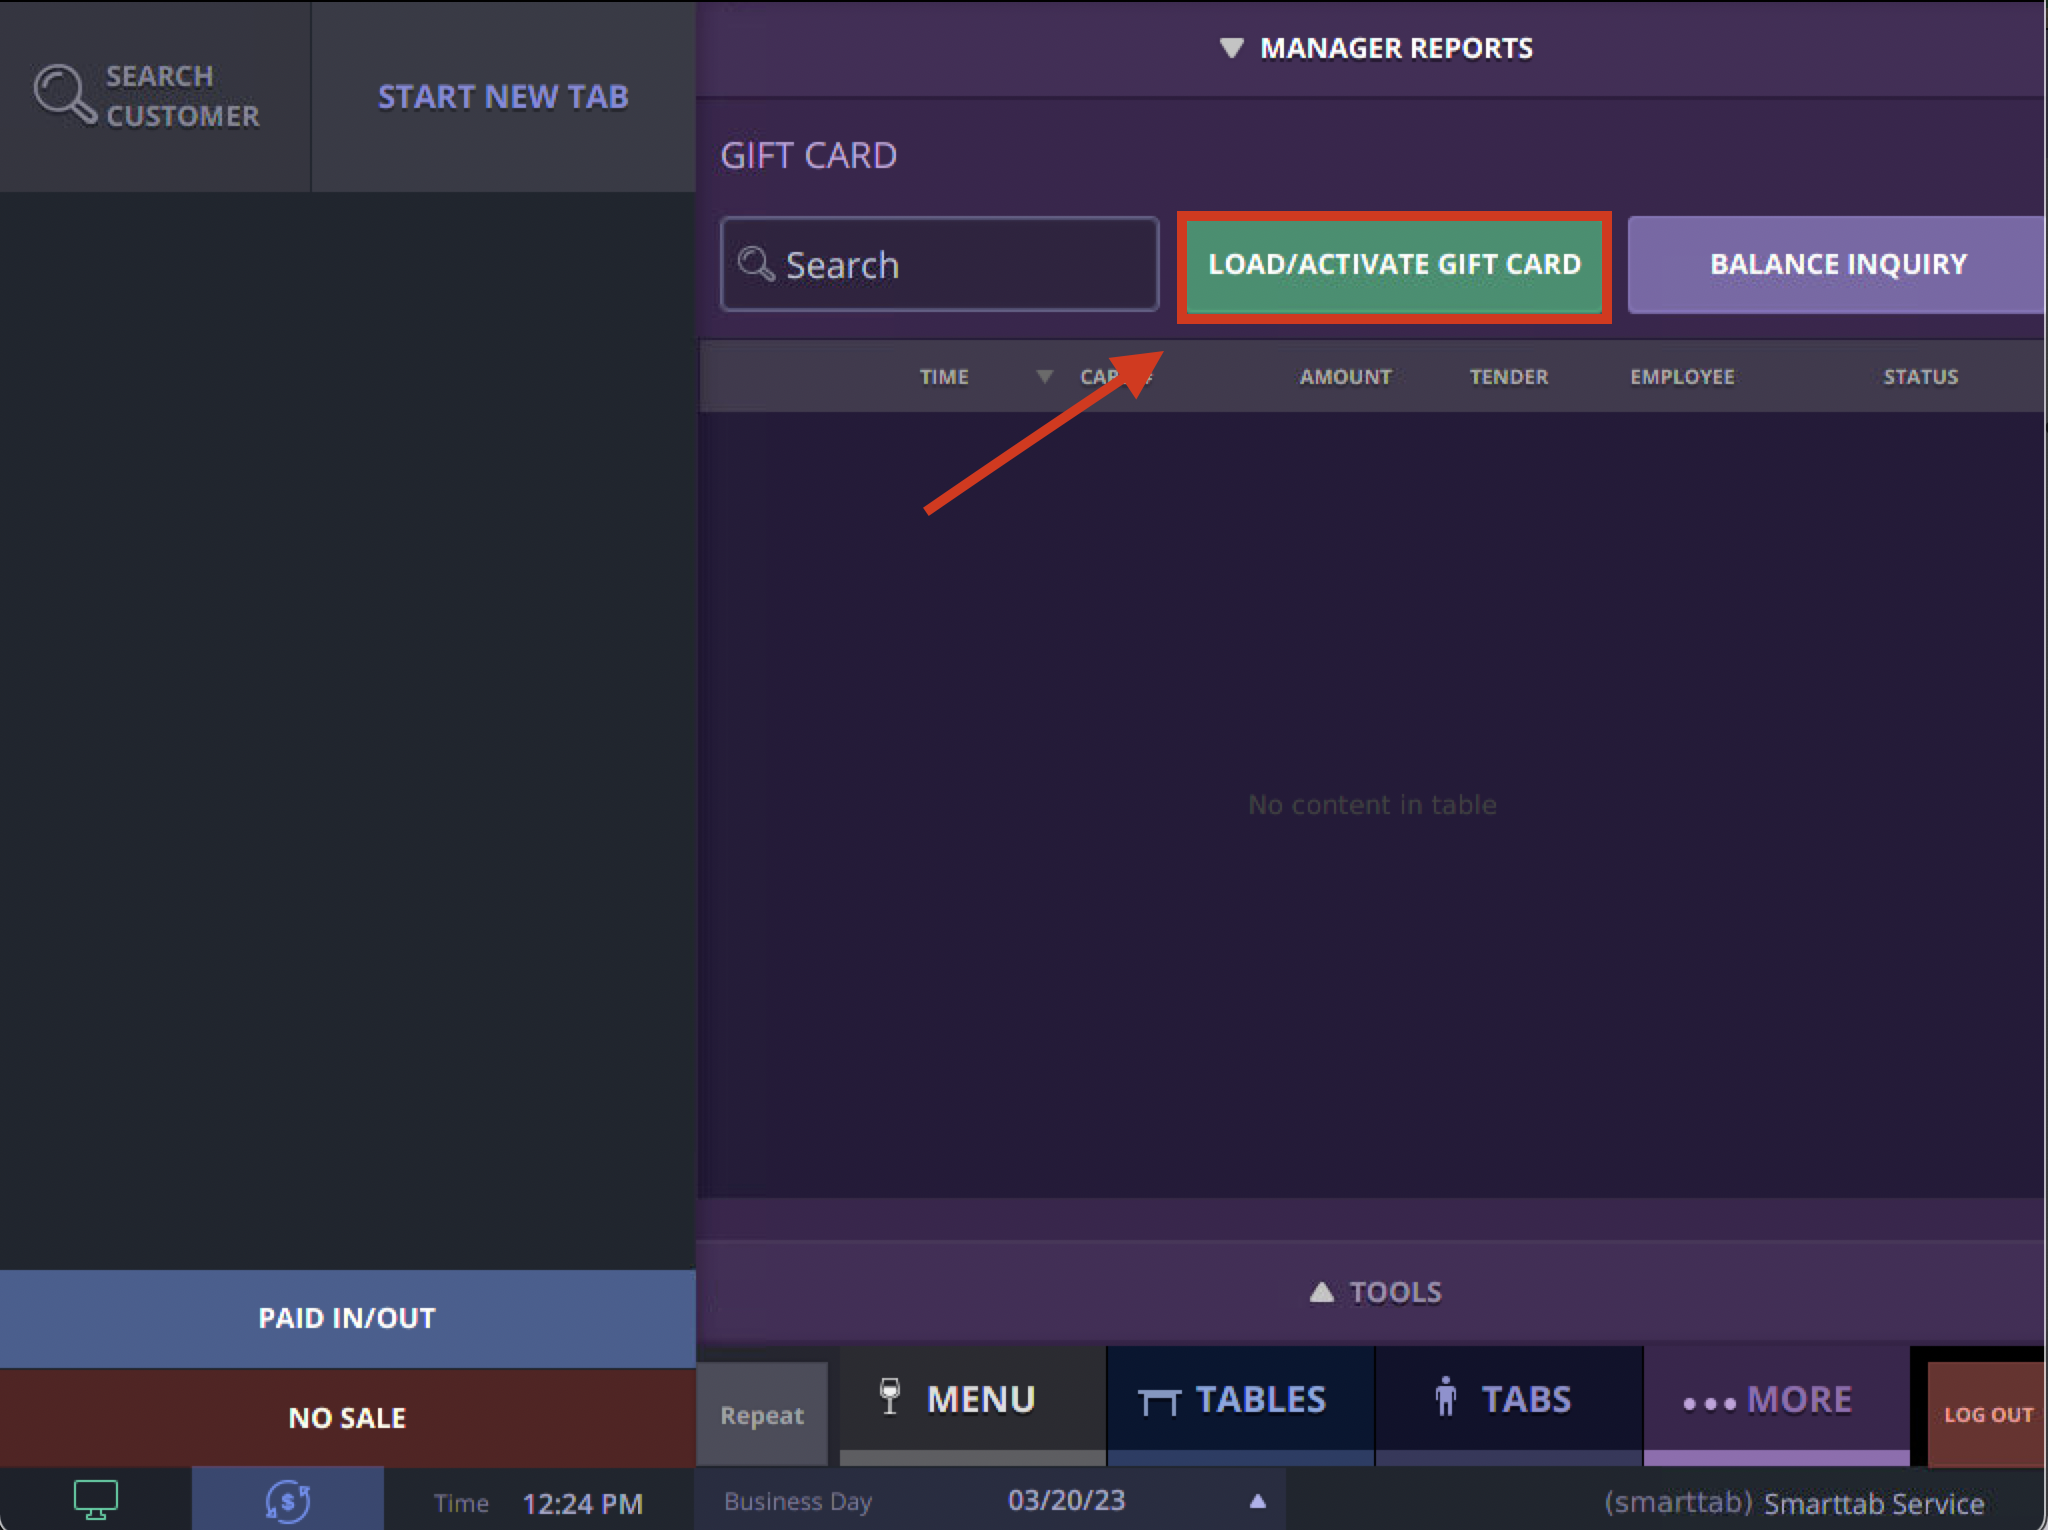Image resolution: width=2048 pixels, height=1530 pixels.
Task: Click the monitor icon in status bar
Action: click(x=96, y=1499)
